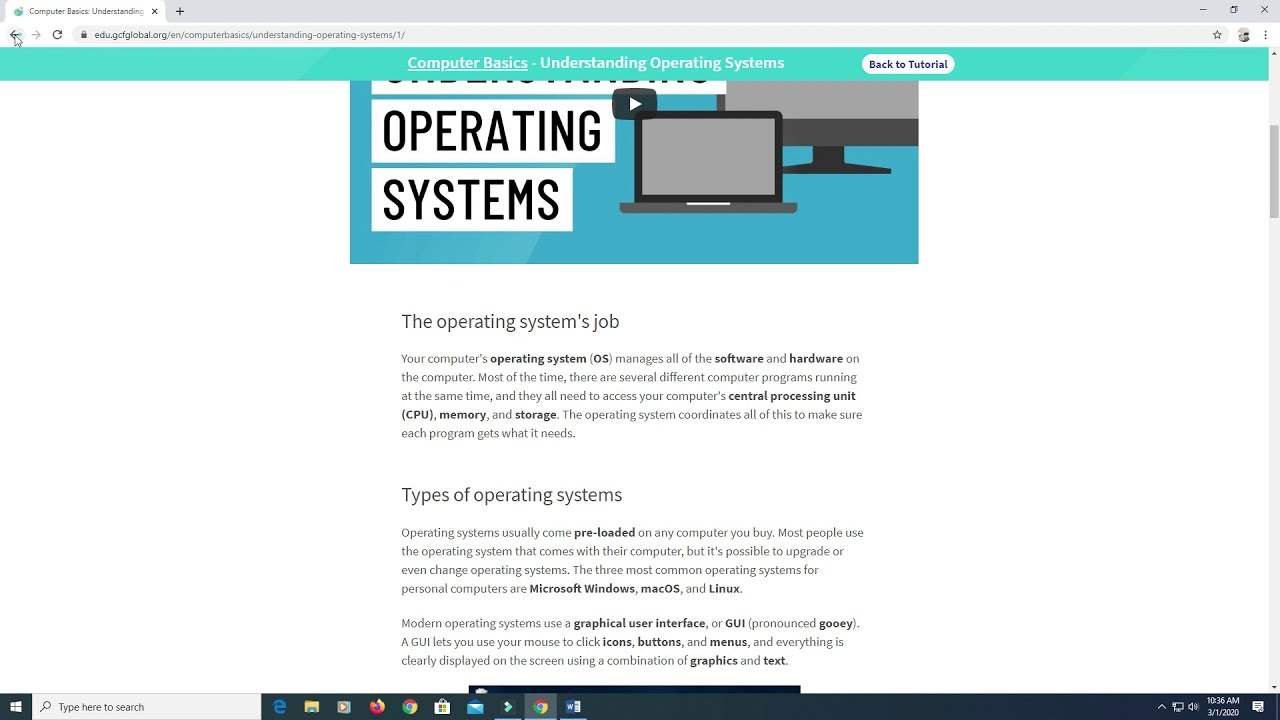Select the Computer Basics: Understanding tab
Viewport: 1280px width, 720px height.
pyautogui.click(x=85, y=11)
